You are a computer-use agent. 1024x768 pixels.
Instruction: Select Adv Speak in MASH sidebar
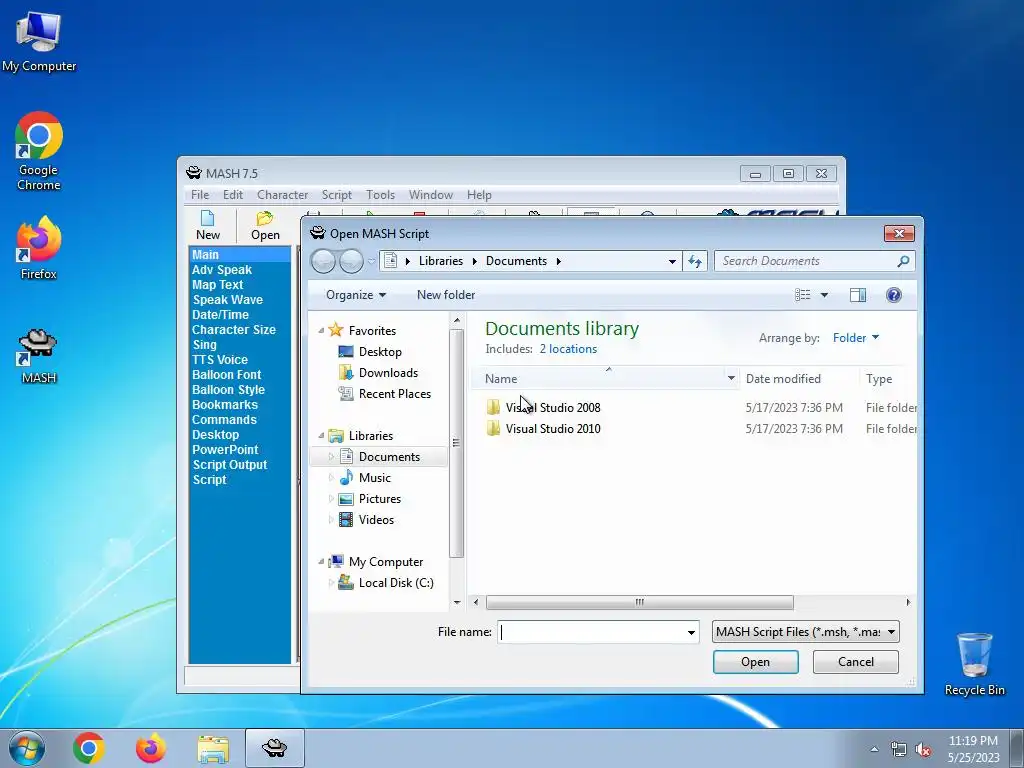click(221, 270)
